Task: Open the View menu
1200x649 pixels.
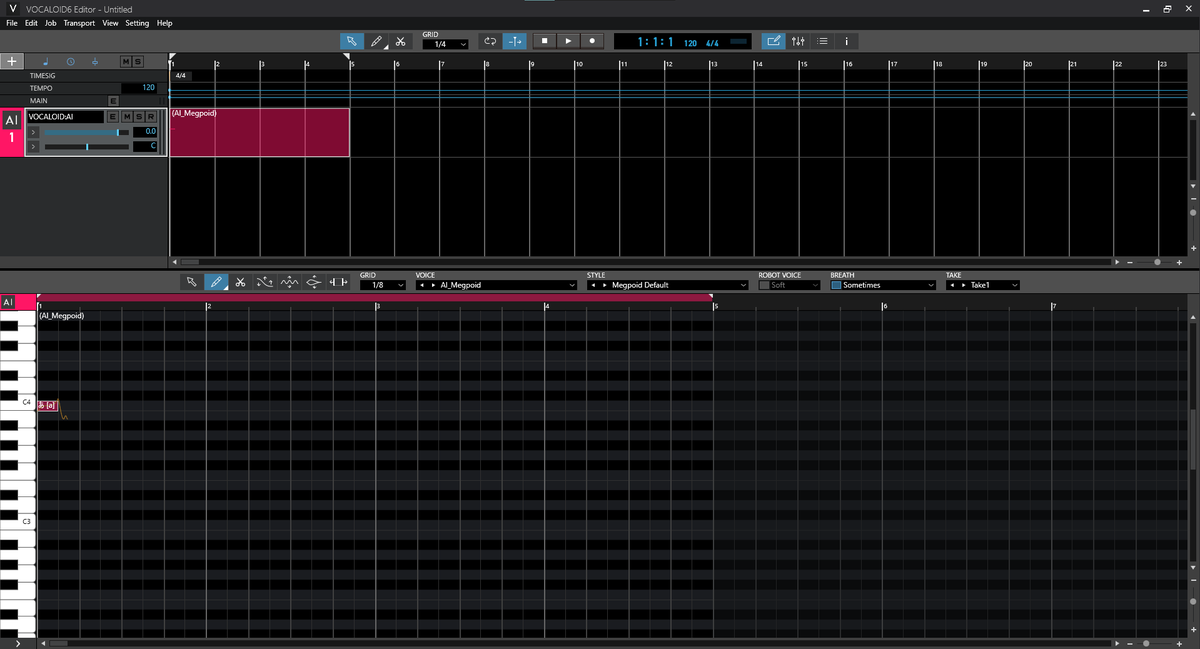Action: (x=110, y=23)
